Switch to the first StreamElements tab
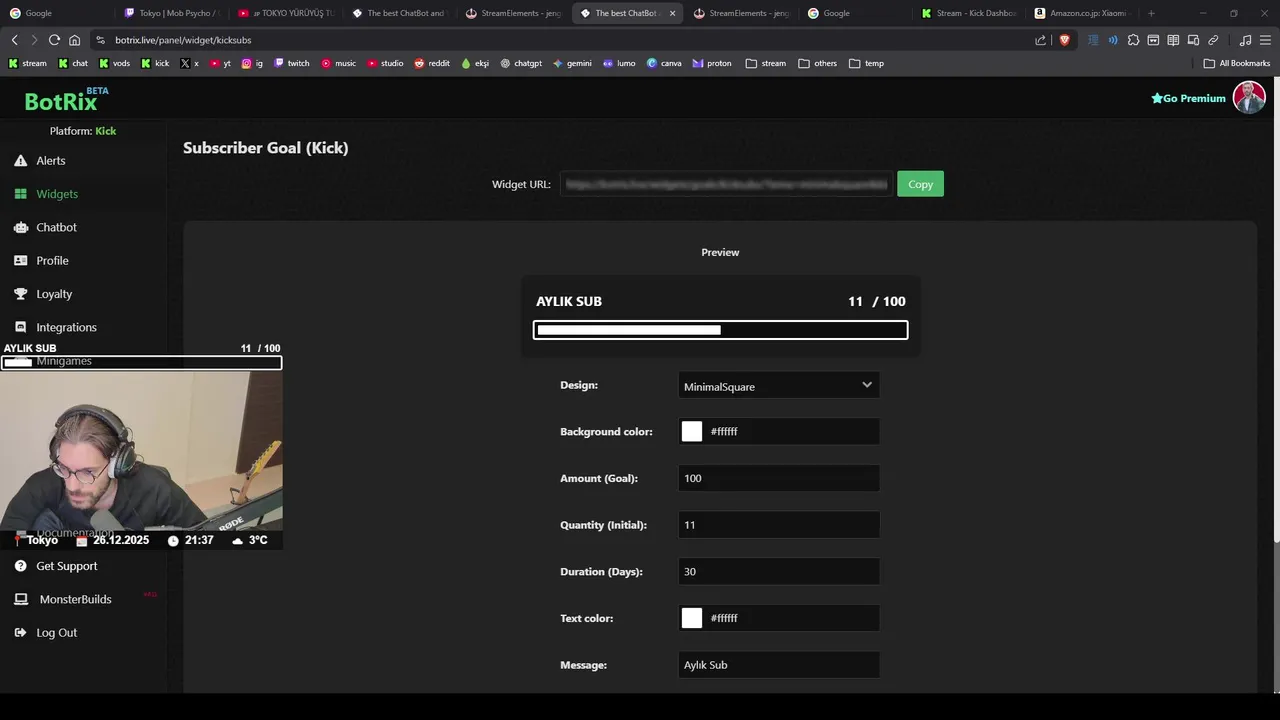Screen dimensions: 1280x720 [513, 13]
